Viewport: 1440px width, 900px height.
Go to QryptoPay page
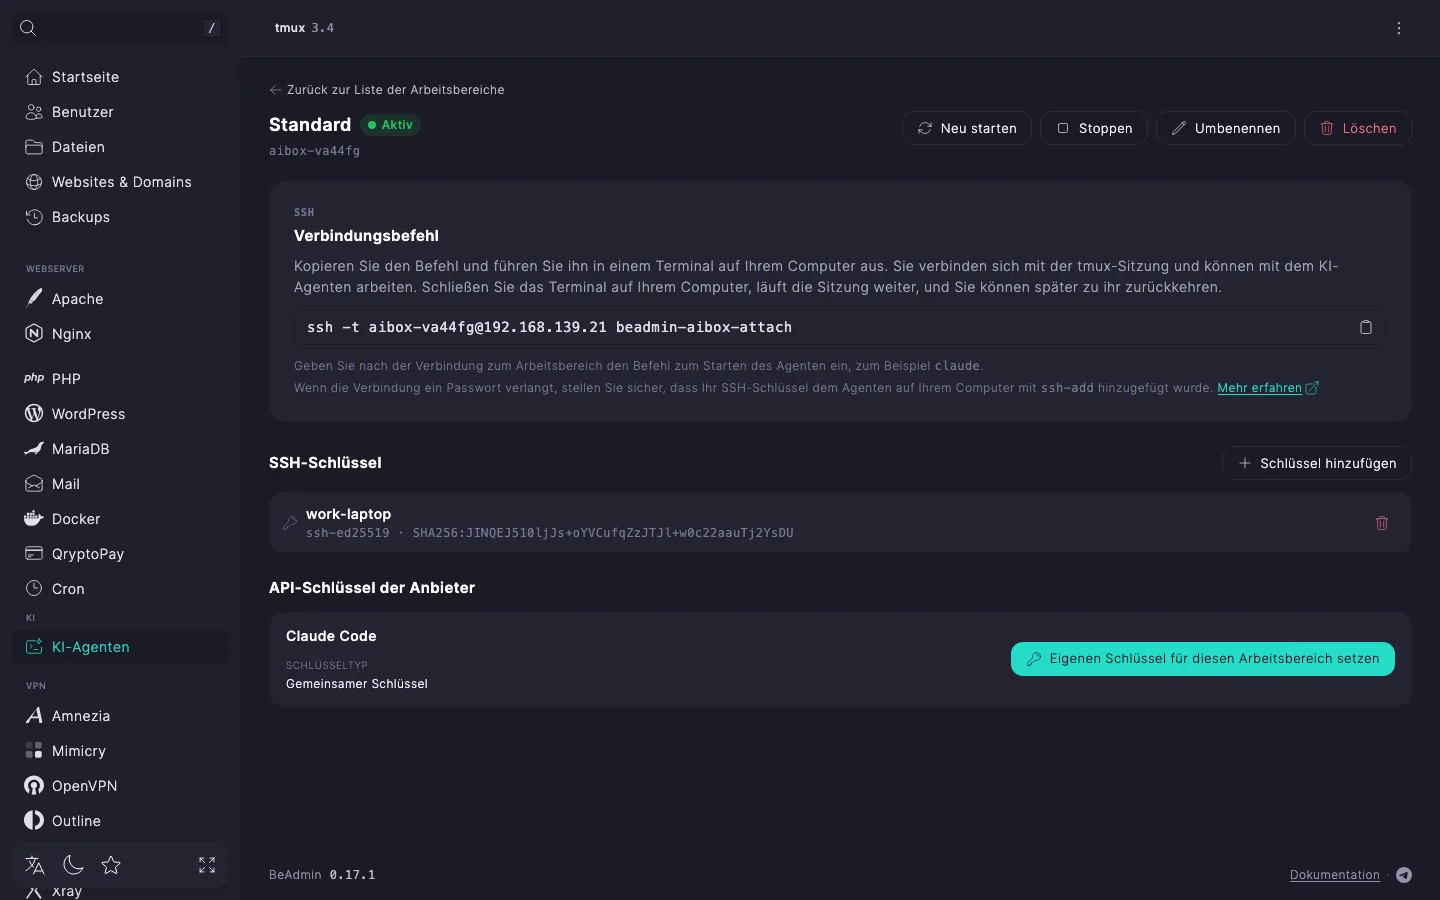(x=120, y=554)
